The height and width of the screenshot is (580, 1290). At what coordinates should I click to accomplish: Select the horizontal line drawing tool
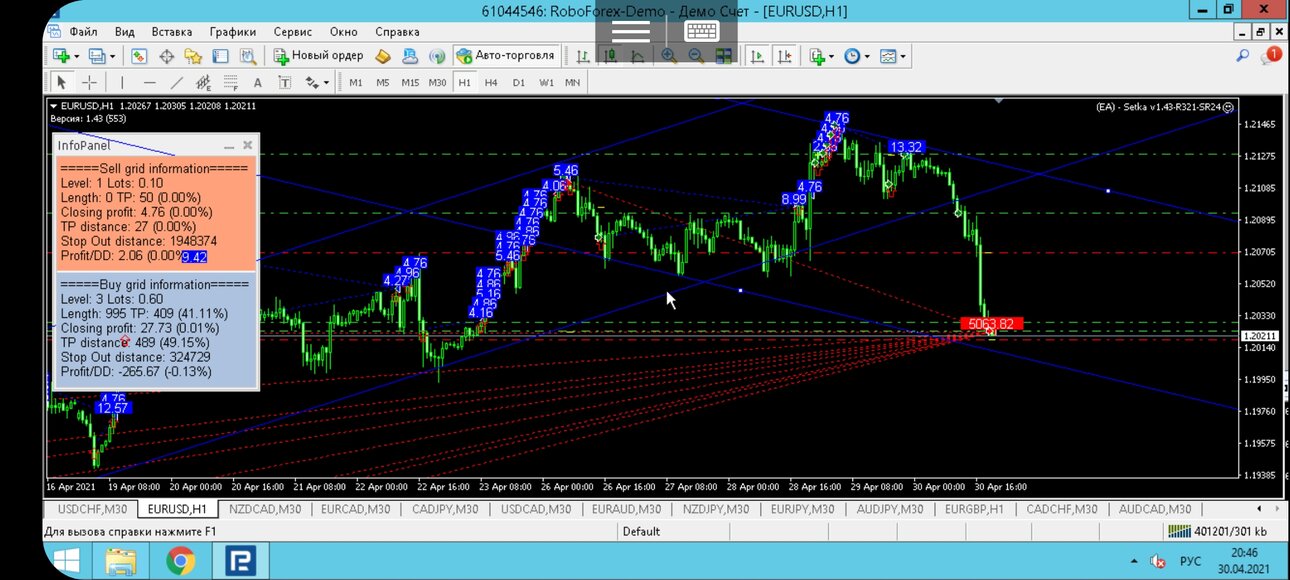[x=150, y=82]
